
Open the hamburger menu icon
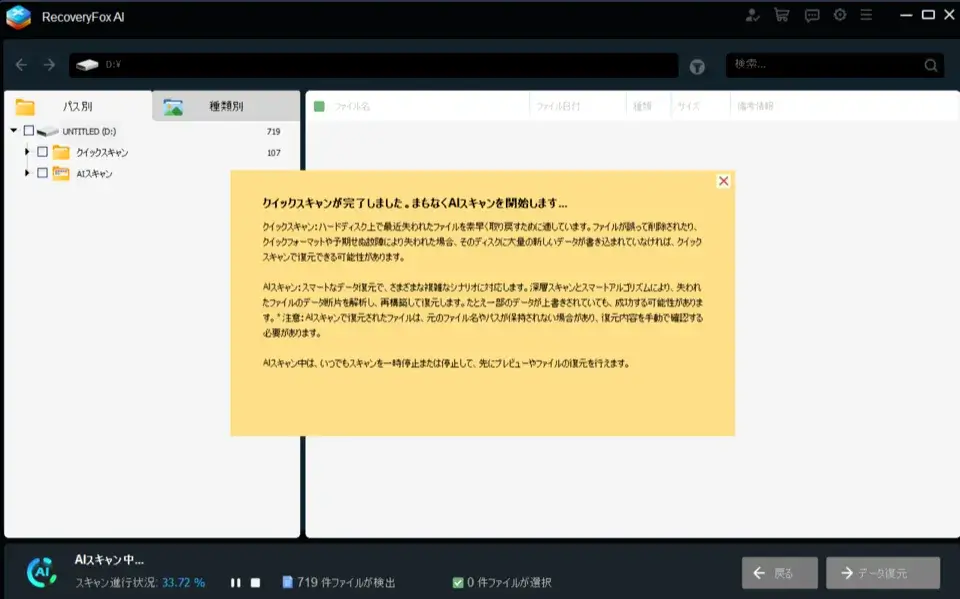[866, 15]
